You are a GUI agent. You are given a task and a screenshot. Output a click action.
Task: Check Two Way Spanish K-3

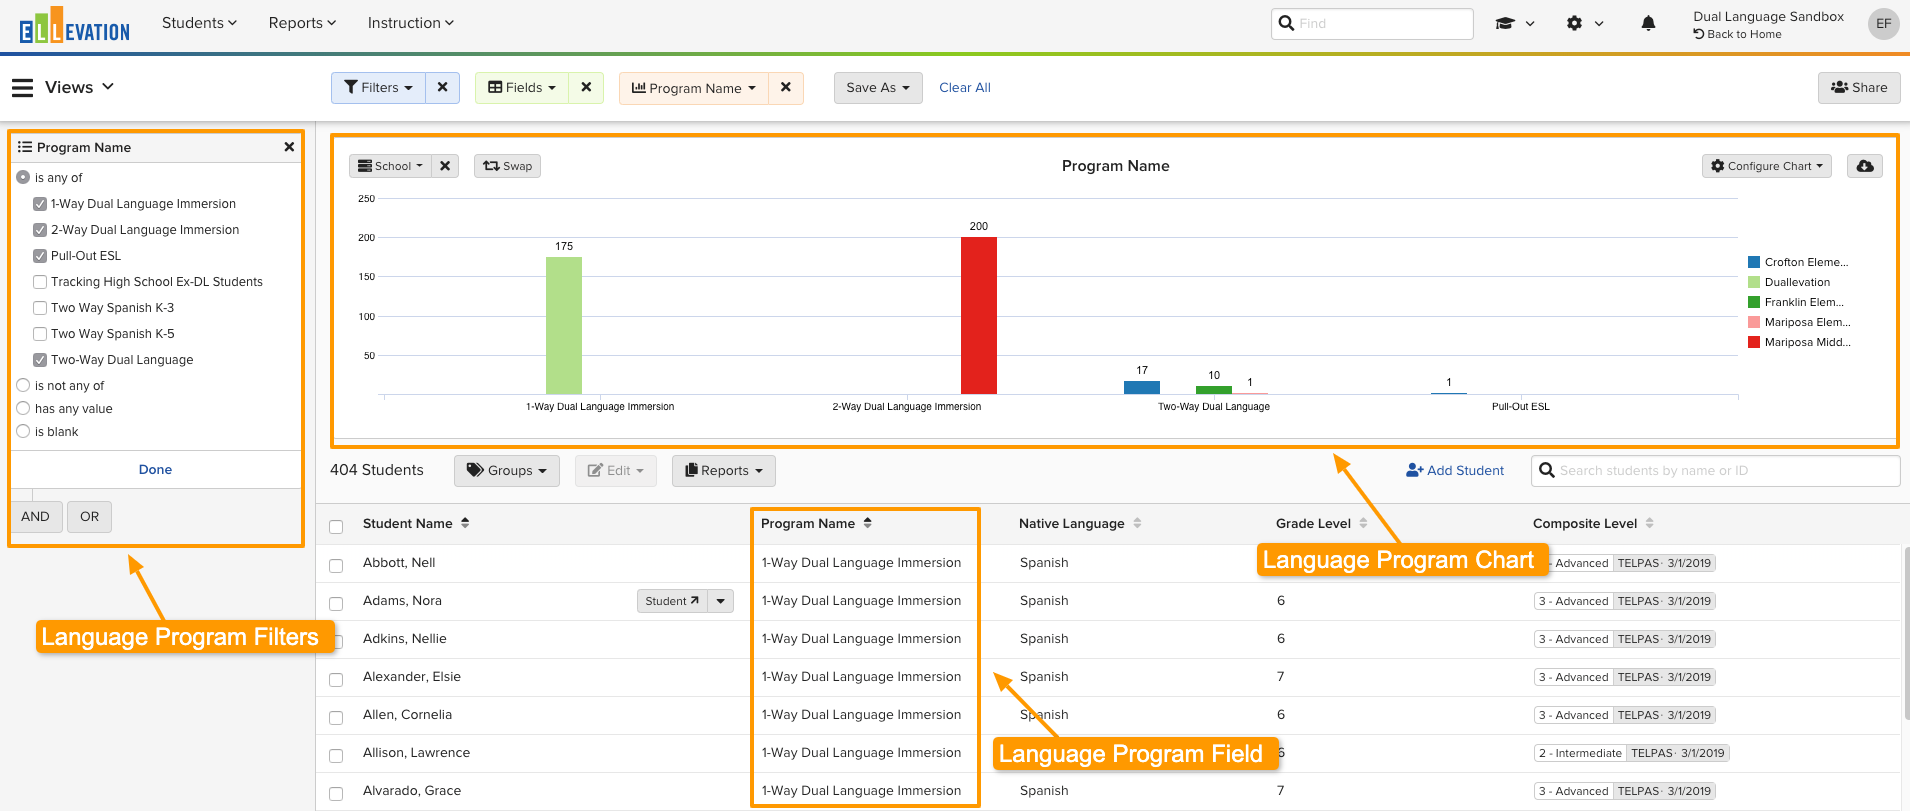pyautogui.click(x=40, y=308)
